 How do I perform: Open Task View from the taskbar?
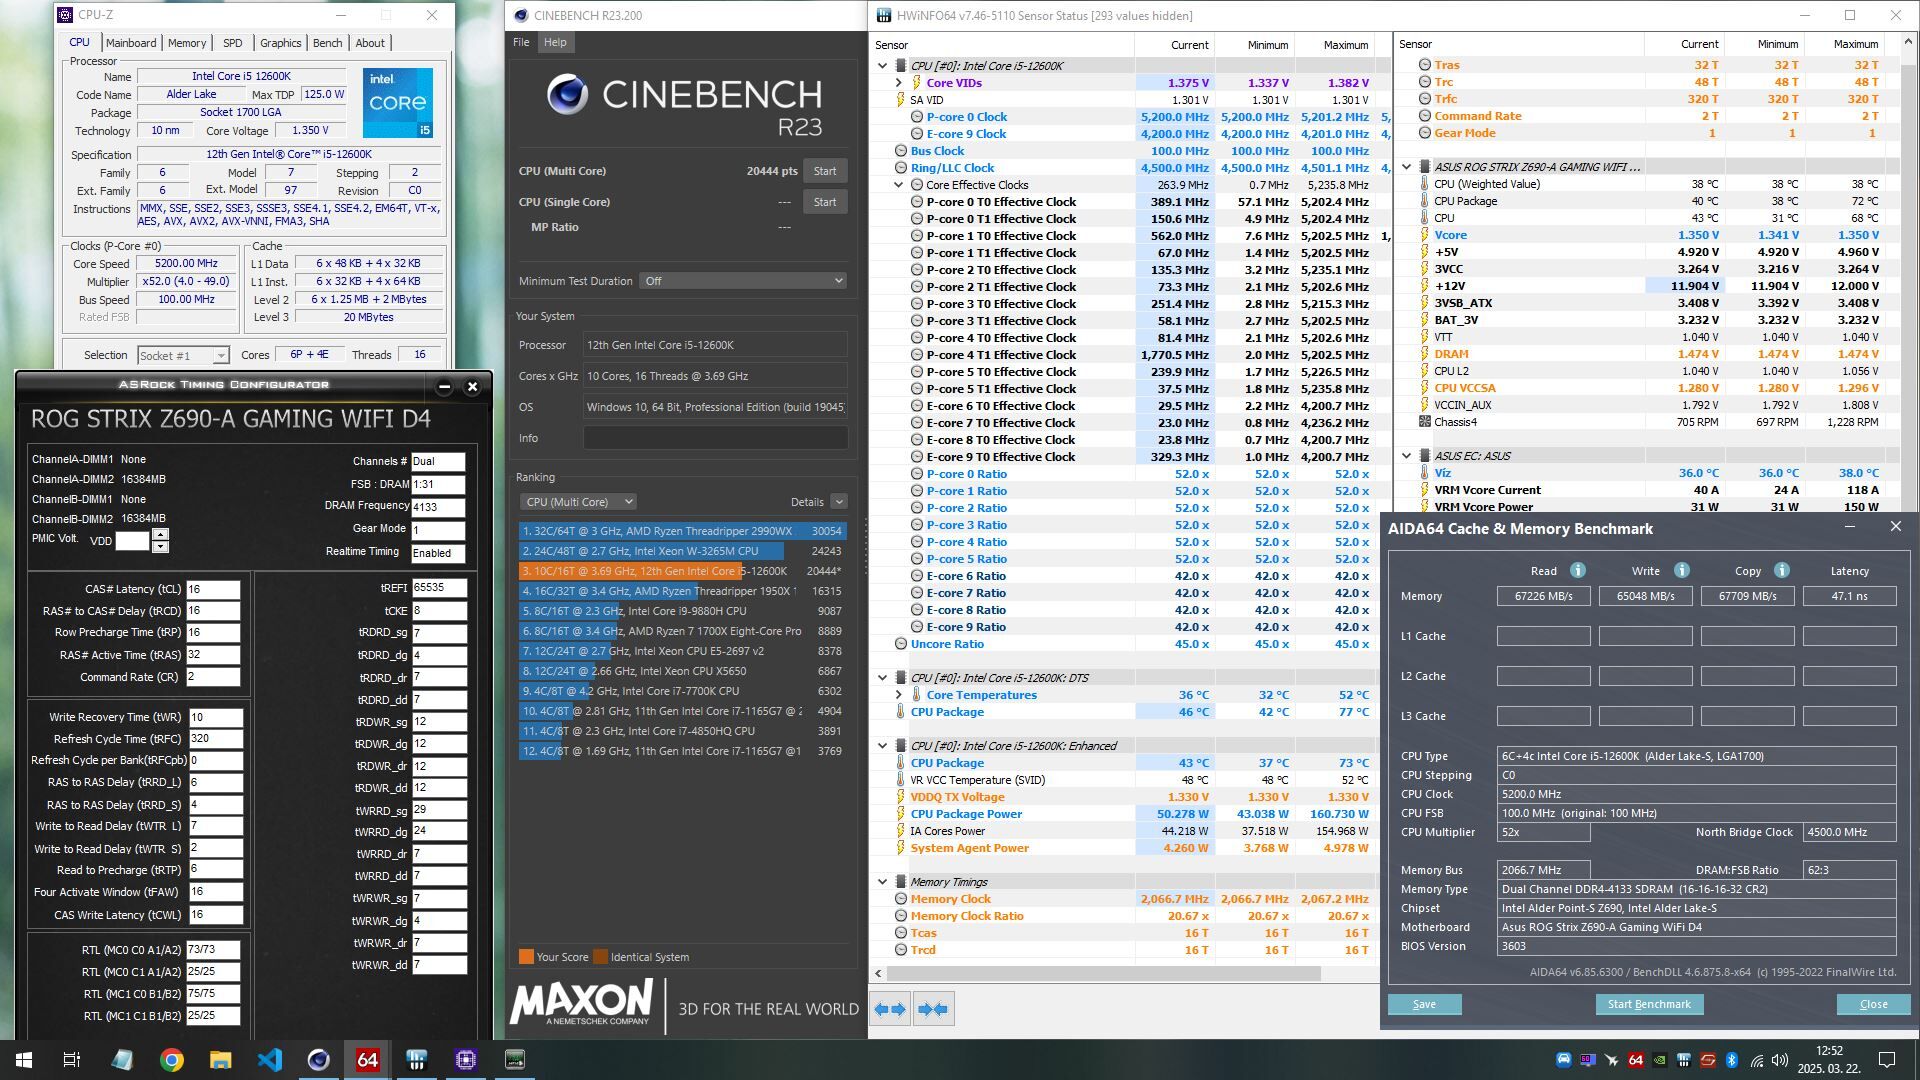pos(72,1059)
